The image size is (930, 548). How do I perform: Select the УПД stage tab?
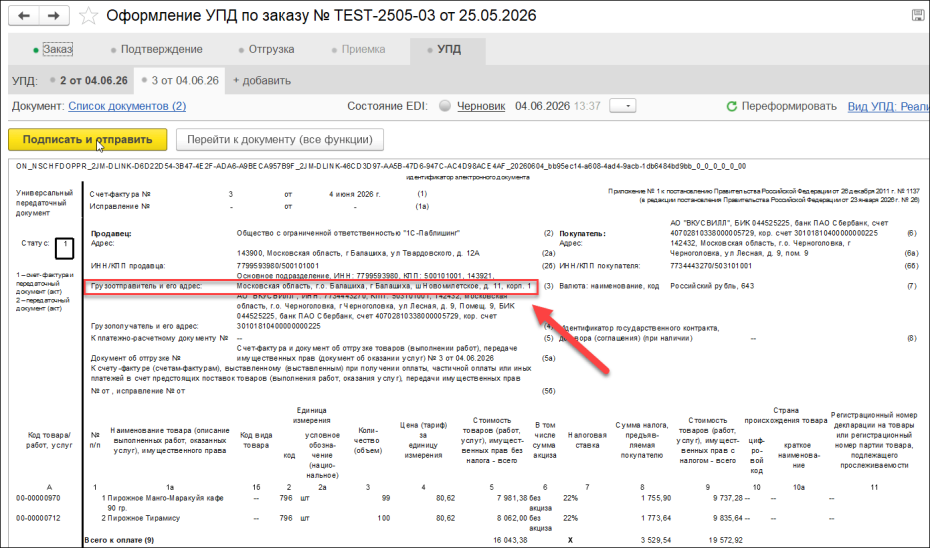coord(448,50)
